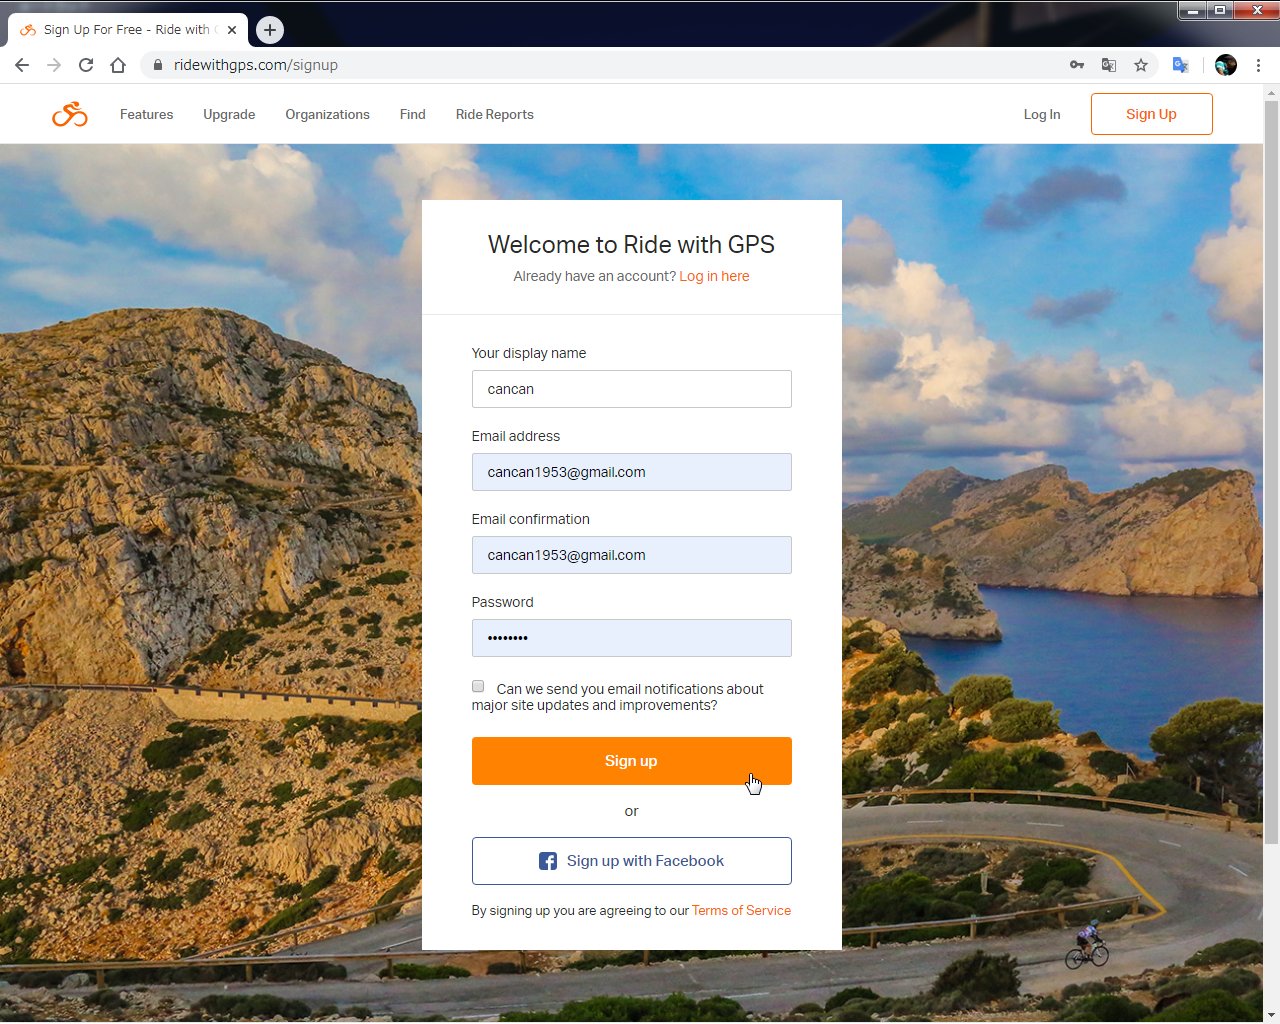Open the Terms of Service link

pyautogui.click(x=741, y=910)
